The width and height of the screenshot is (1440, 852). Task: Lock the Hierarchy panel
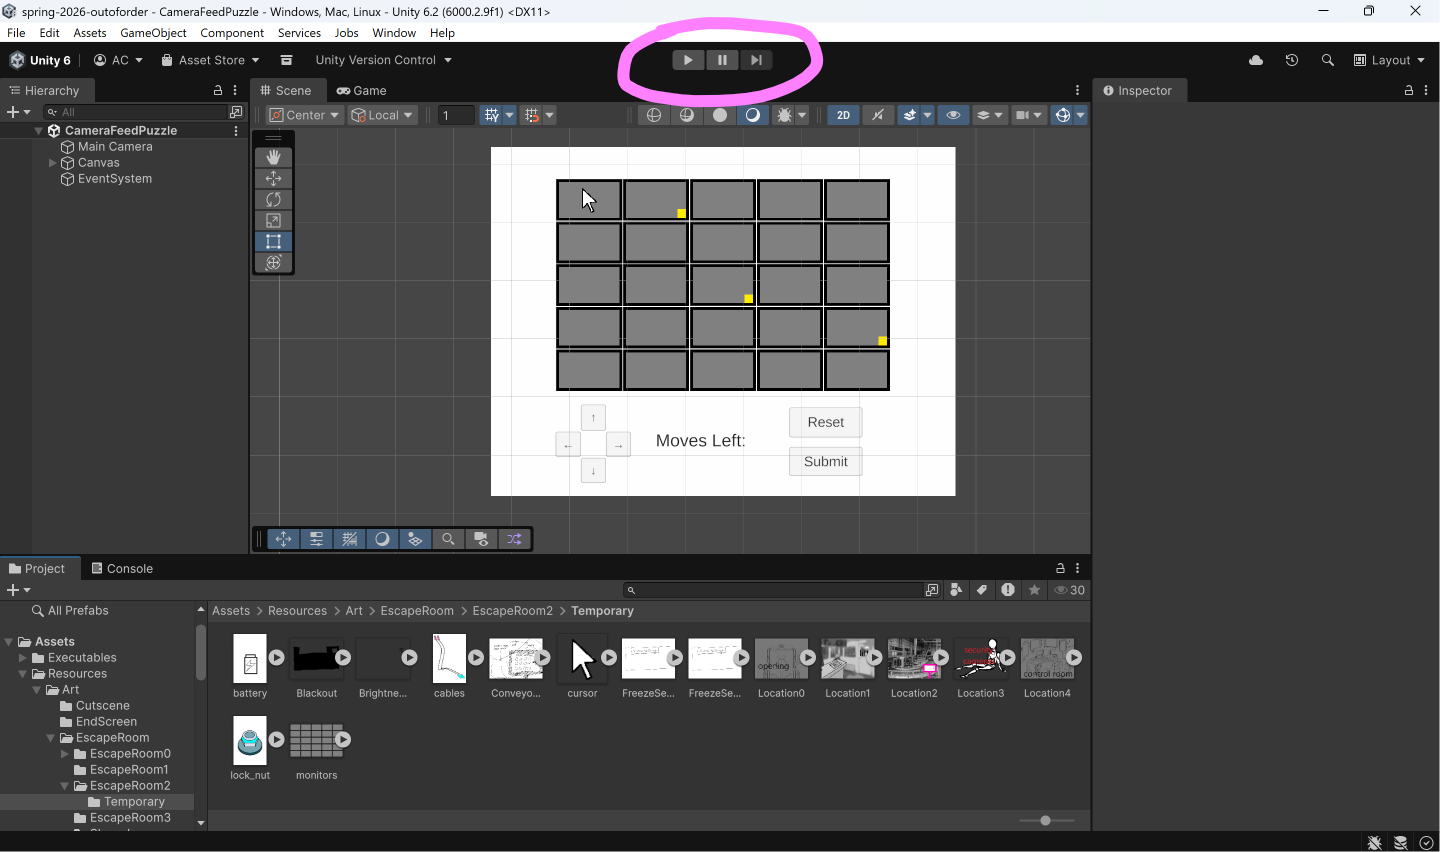[218, 90]
